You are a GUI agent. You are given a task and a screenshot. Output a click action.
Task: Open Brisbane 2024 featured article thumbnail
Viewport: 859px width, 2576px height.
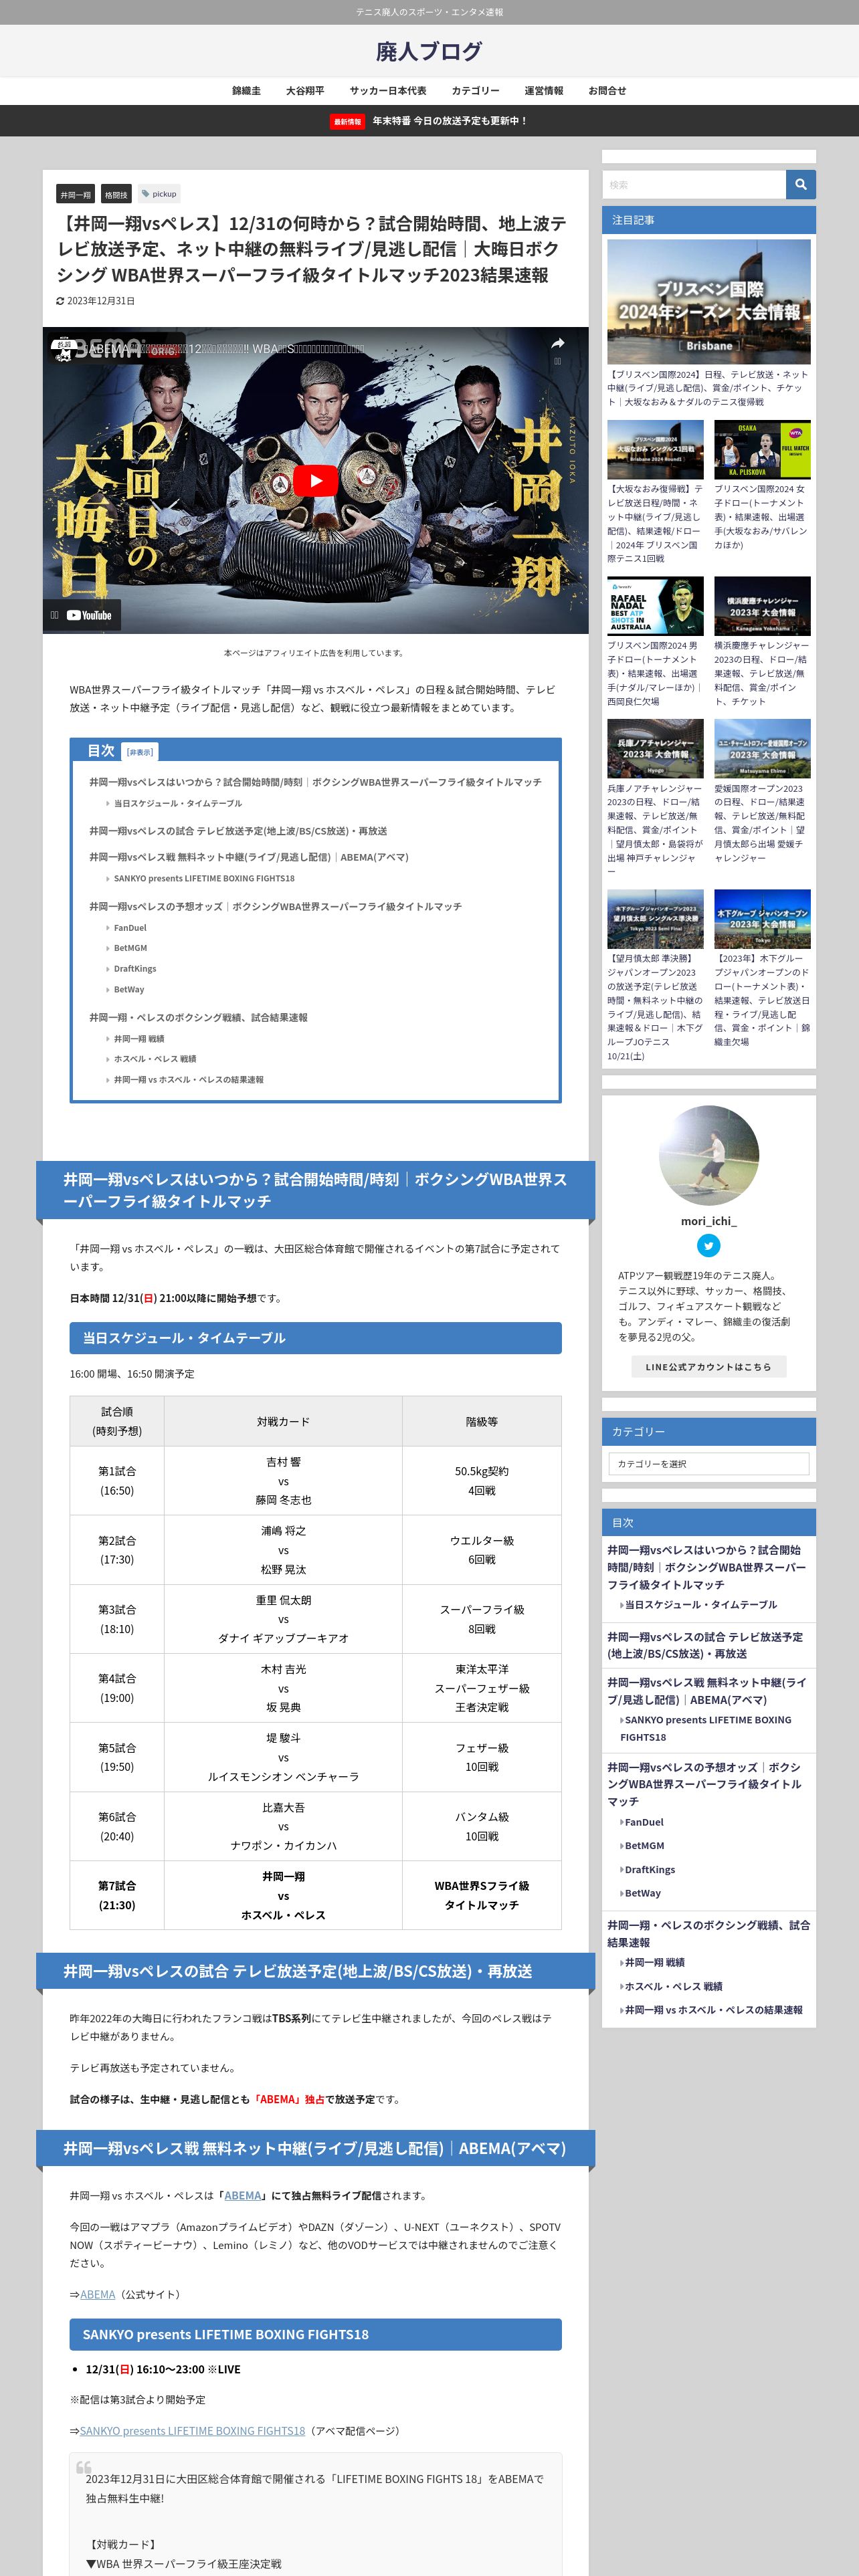pos(708,301)
